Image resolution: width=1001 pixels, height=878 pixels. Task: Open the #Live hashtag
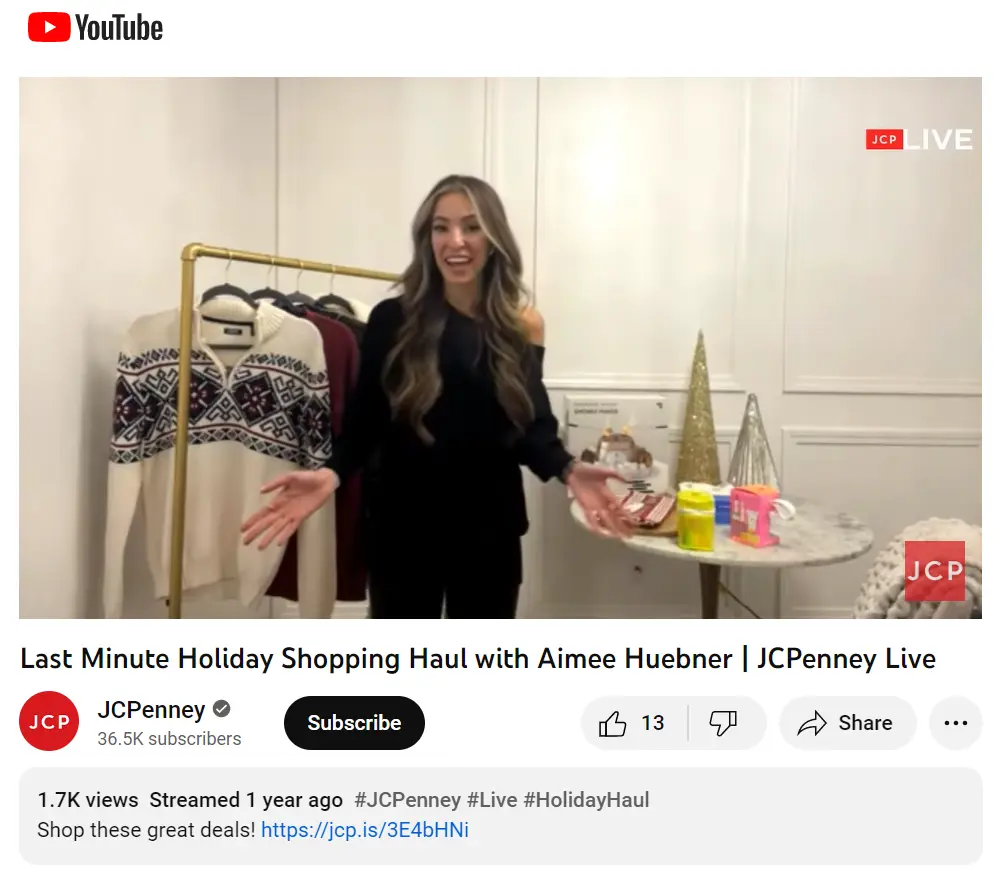click(x=492, y=799)
